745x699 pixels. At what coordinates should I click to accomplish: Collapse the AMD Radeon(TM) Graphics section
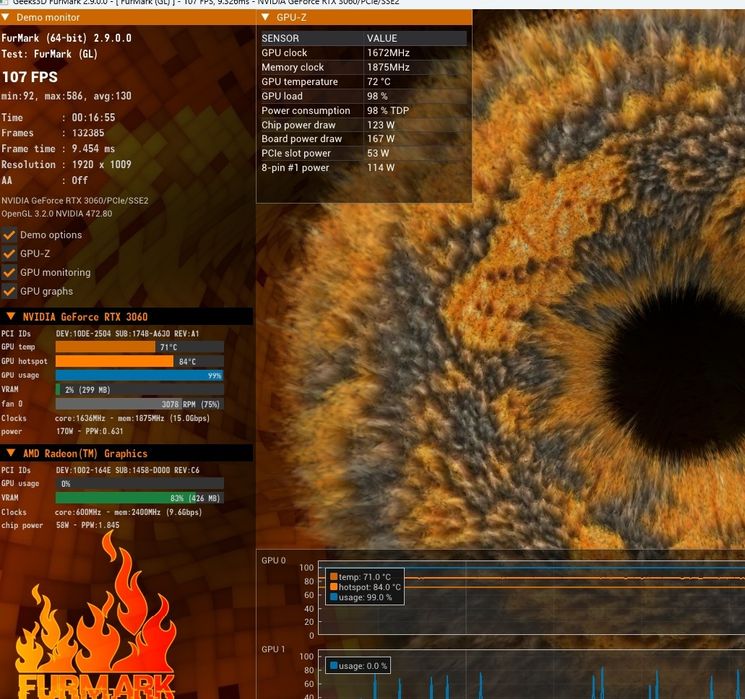pyautogui.click(x=11, y=453)
